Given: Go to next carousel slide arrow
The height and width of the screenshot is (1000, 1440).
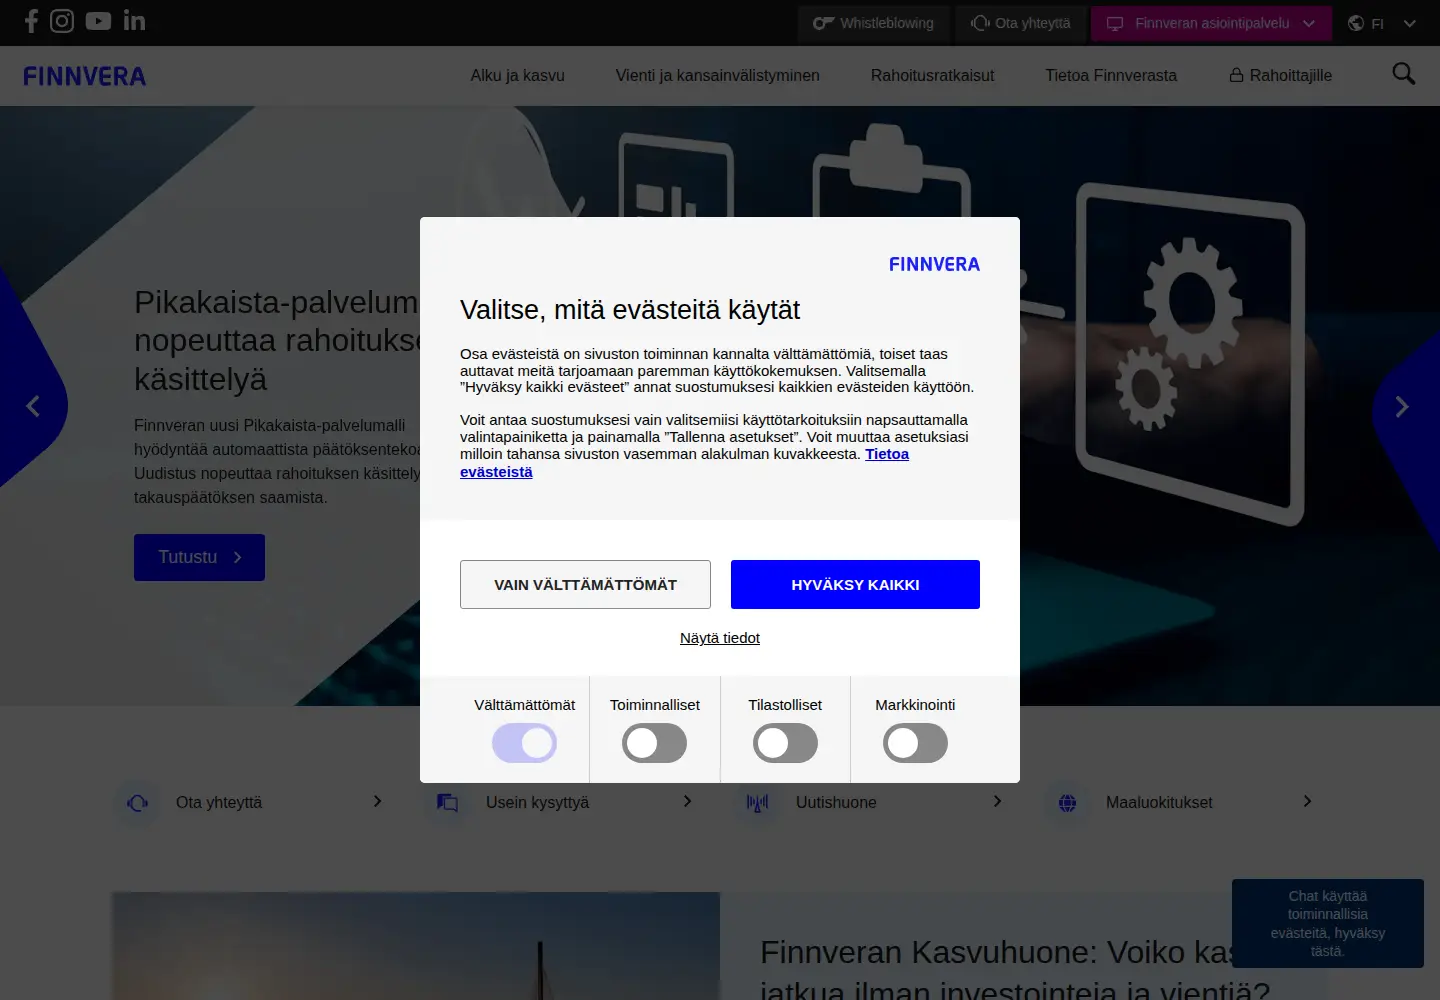Looking at the screenshot, I should [1402, 406].
